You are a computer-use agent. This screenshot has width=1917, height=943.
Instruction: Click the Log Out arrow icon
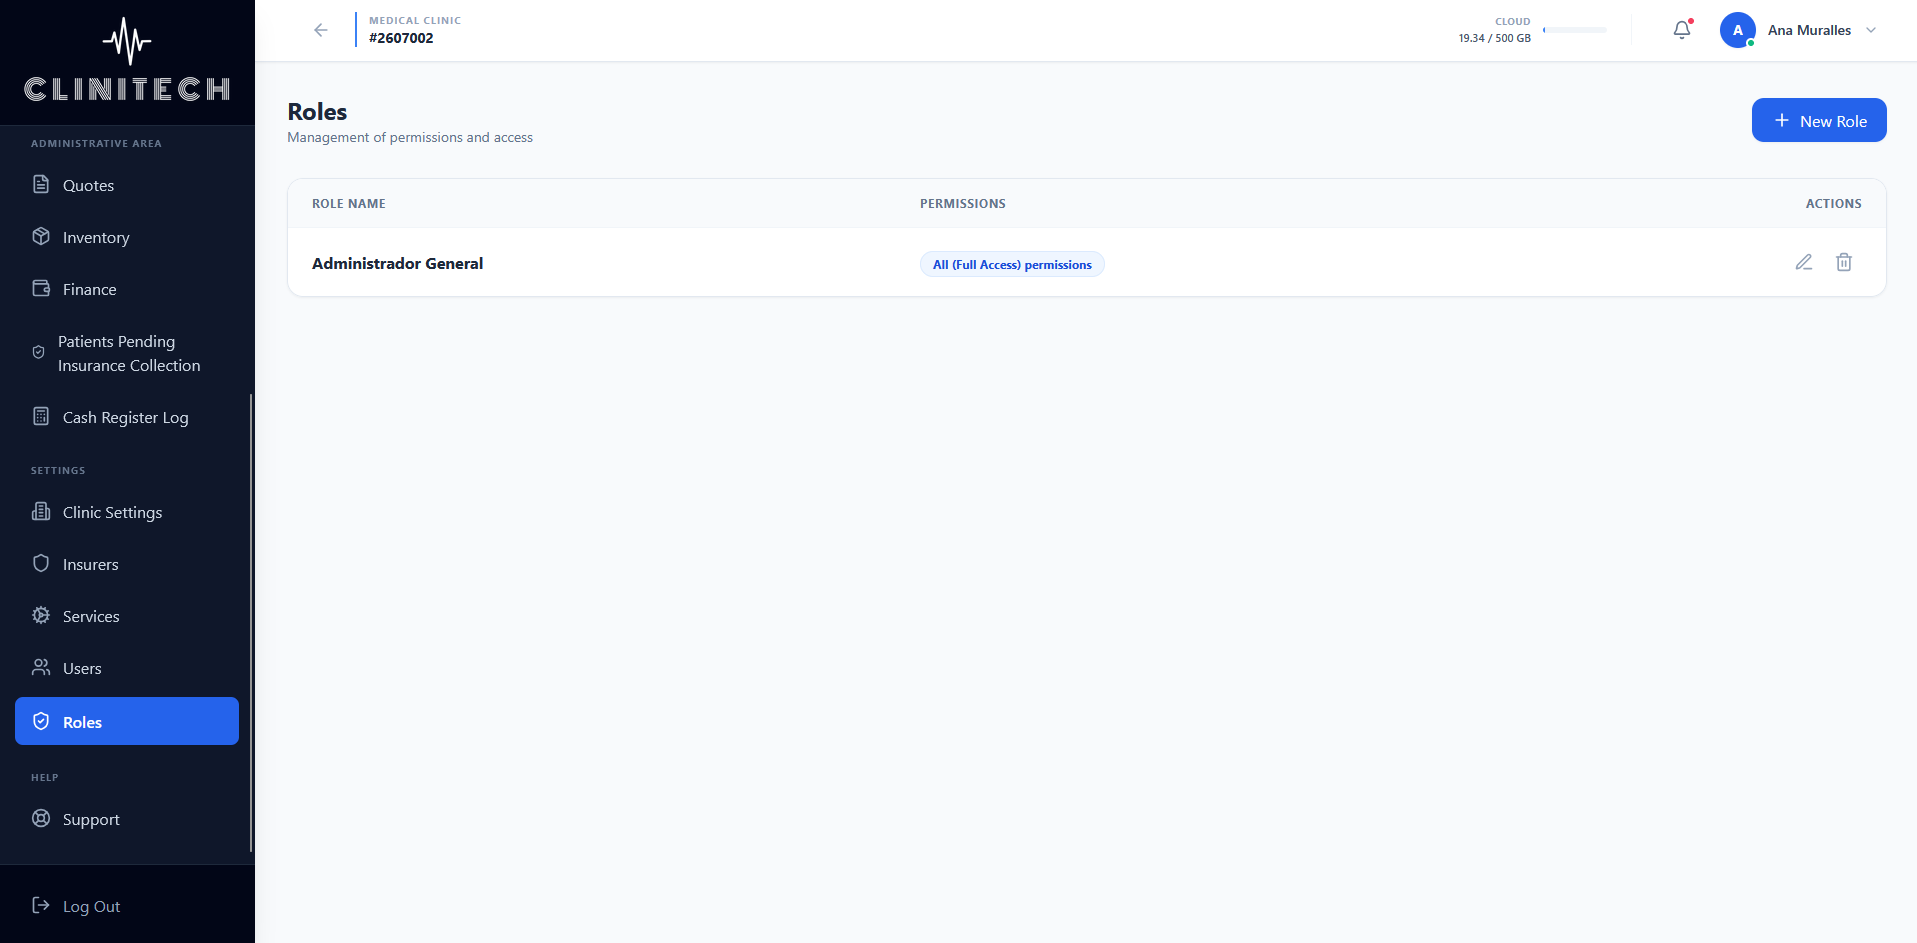41,905
